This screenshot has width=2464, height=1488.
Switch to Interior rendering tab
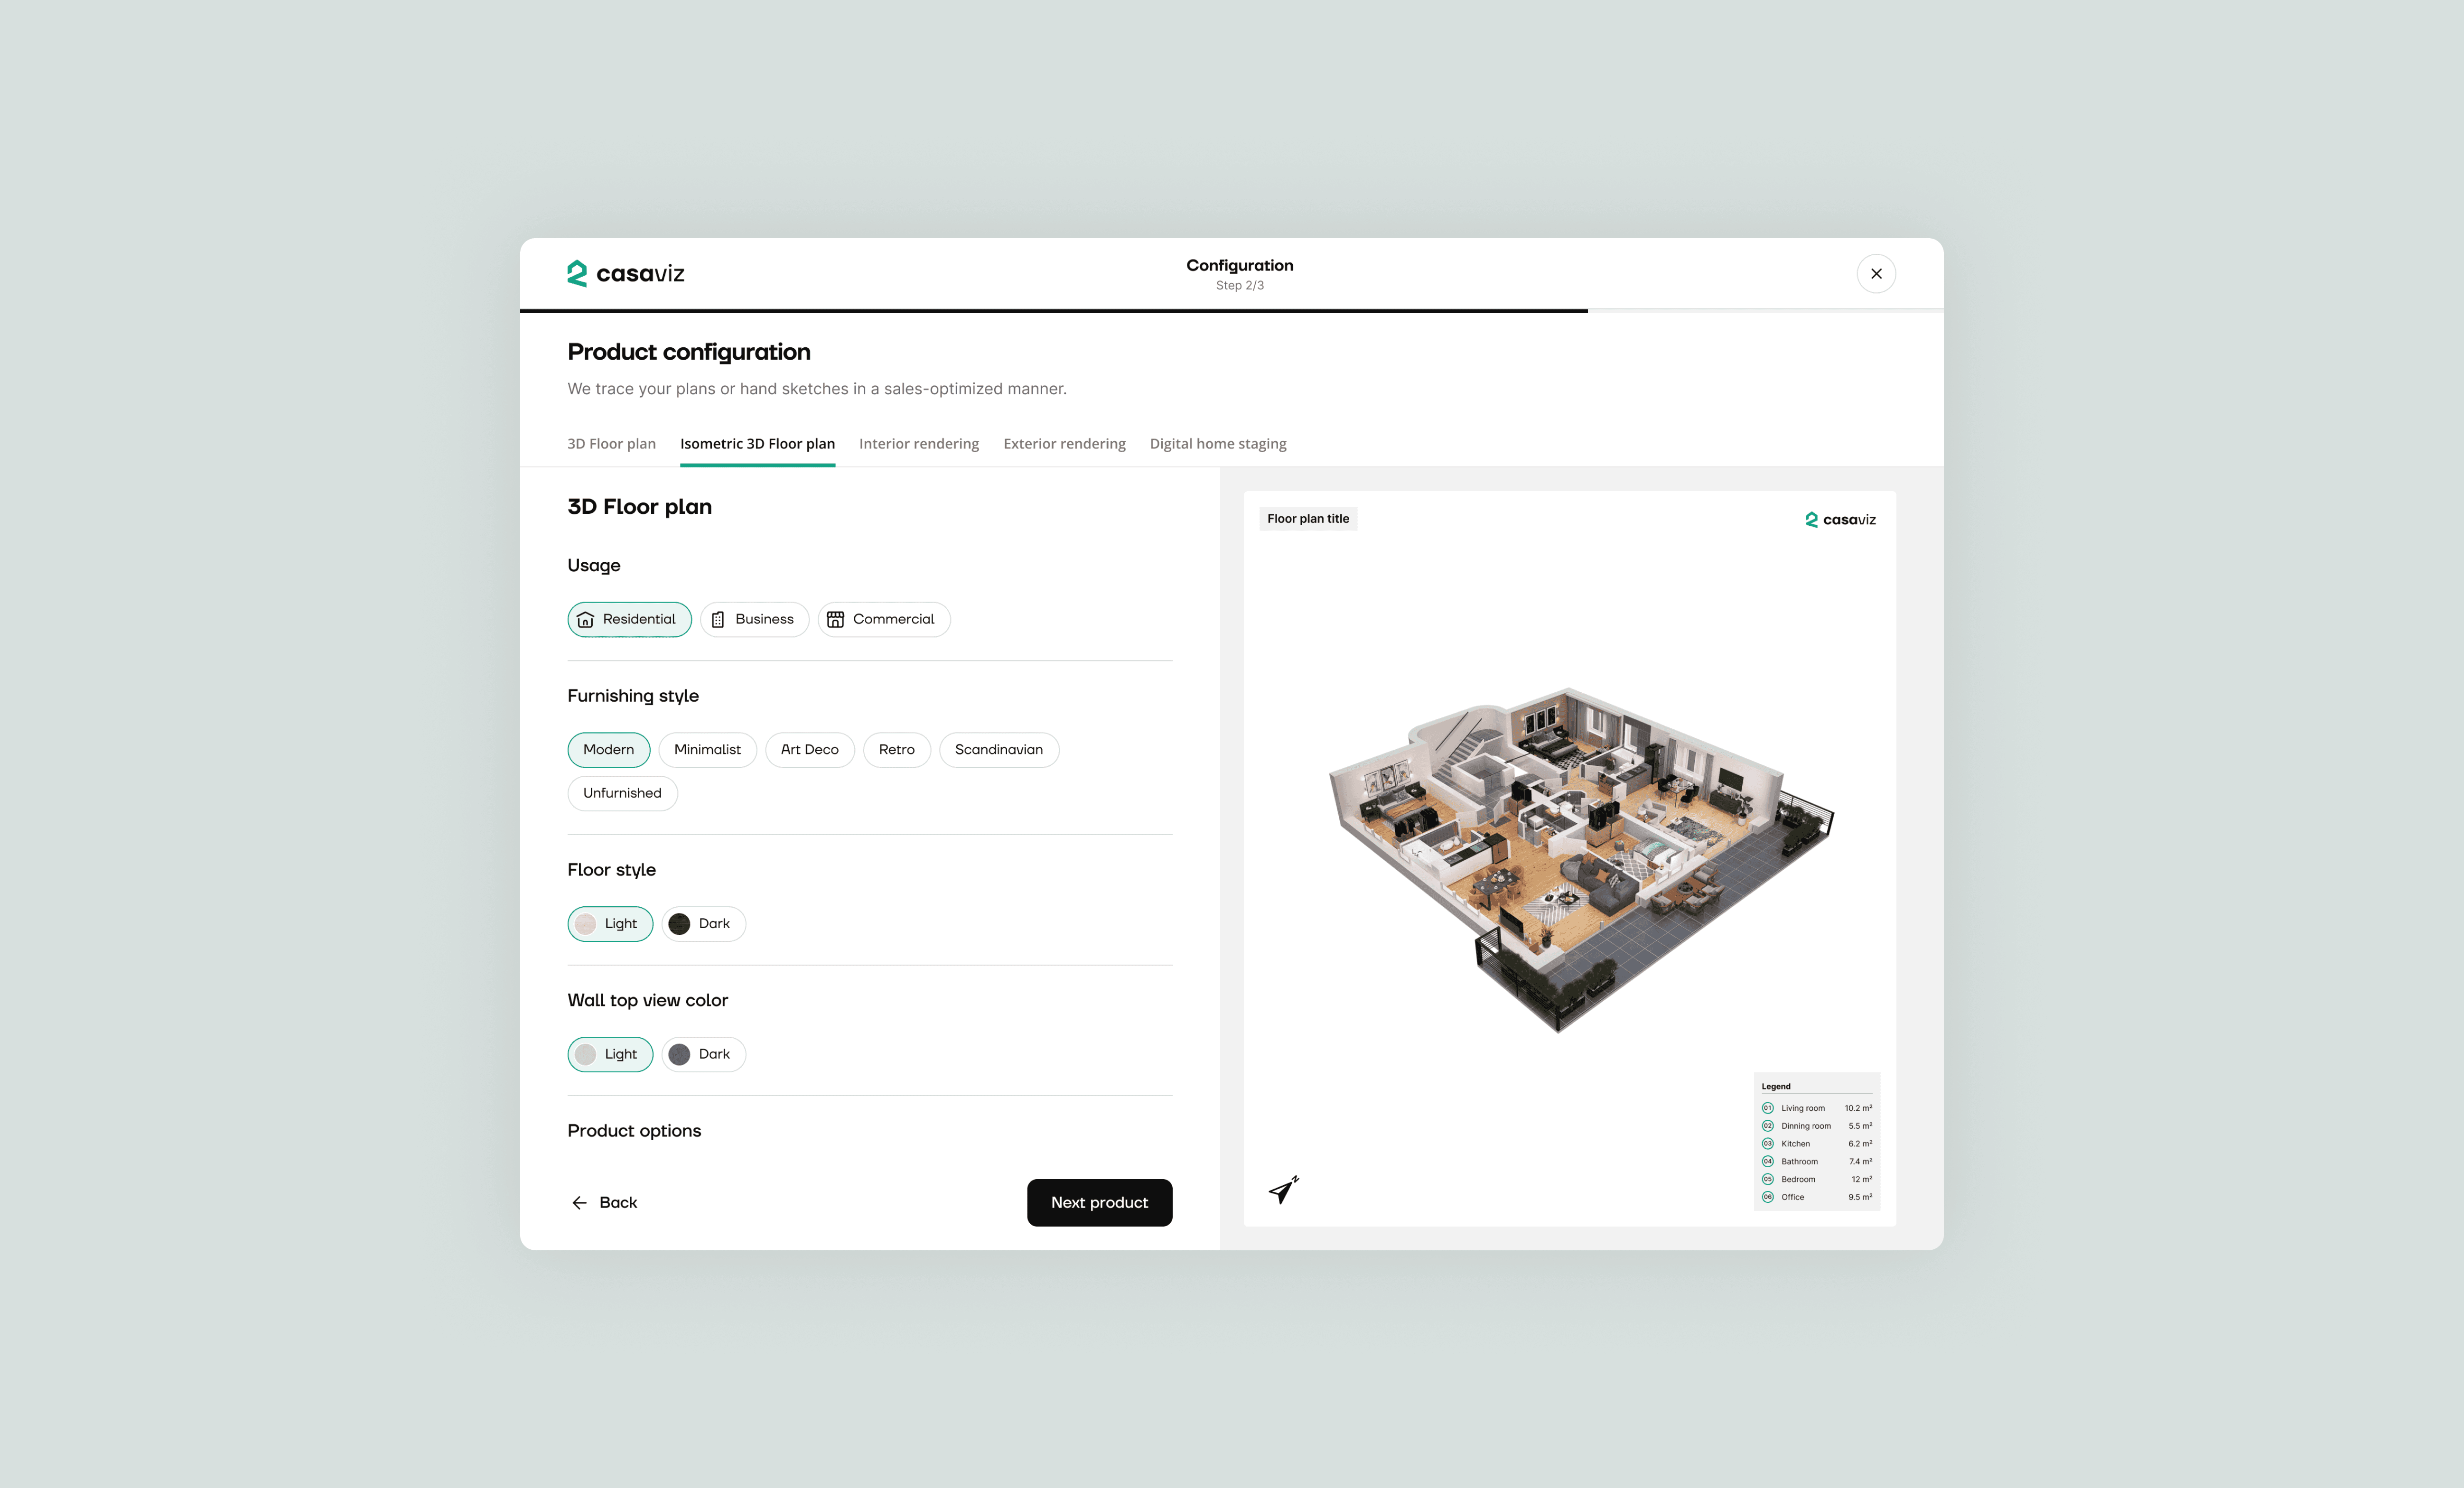(x=918, y=444)
